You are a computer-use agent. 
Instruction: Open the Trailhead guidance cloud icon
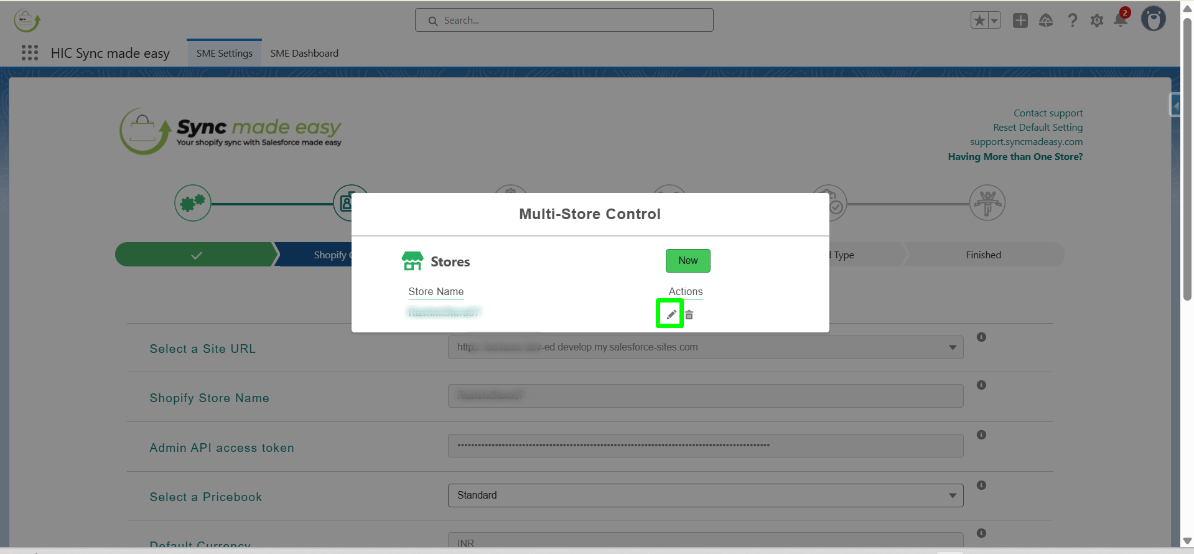[x=1046, y=21]
